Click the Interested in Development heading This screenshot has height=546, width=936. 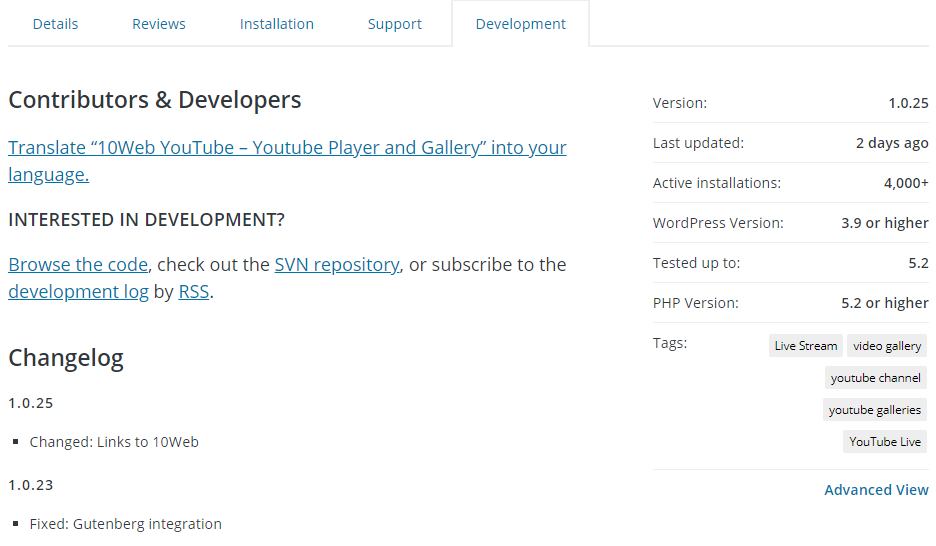tap(147, 219)
